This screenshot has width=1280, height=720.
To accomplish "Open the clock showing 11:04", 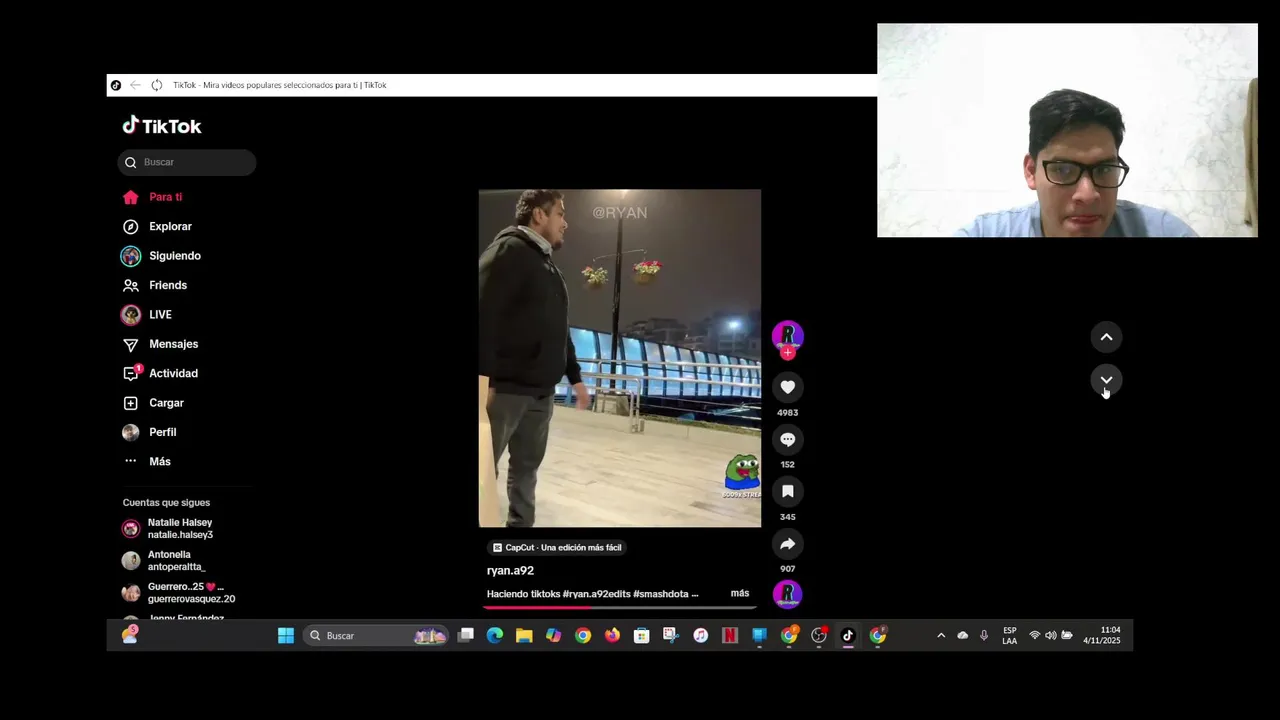I will (x=1102, y=636).
